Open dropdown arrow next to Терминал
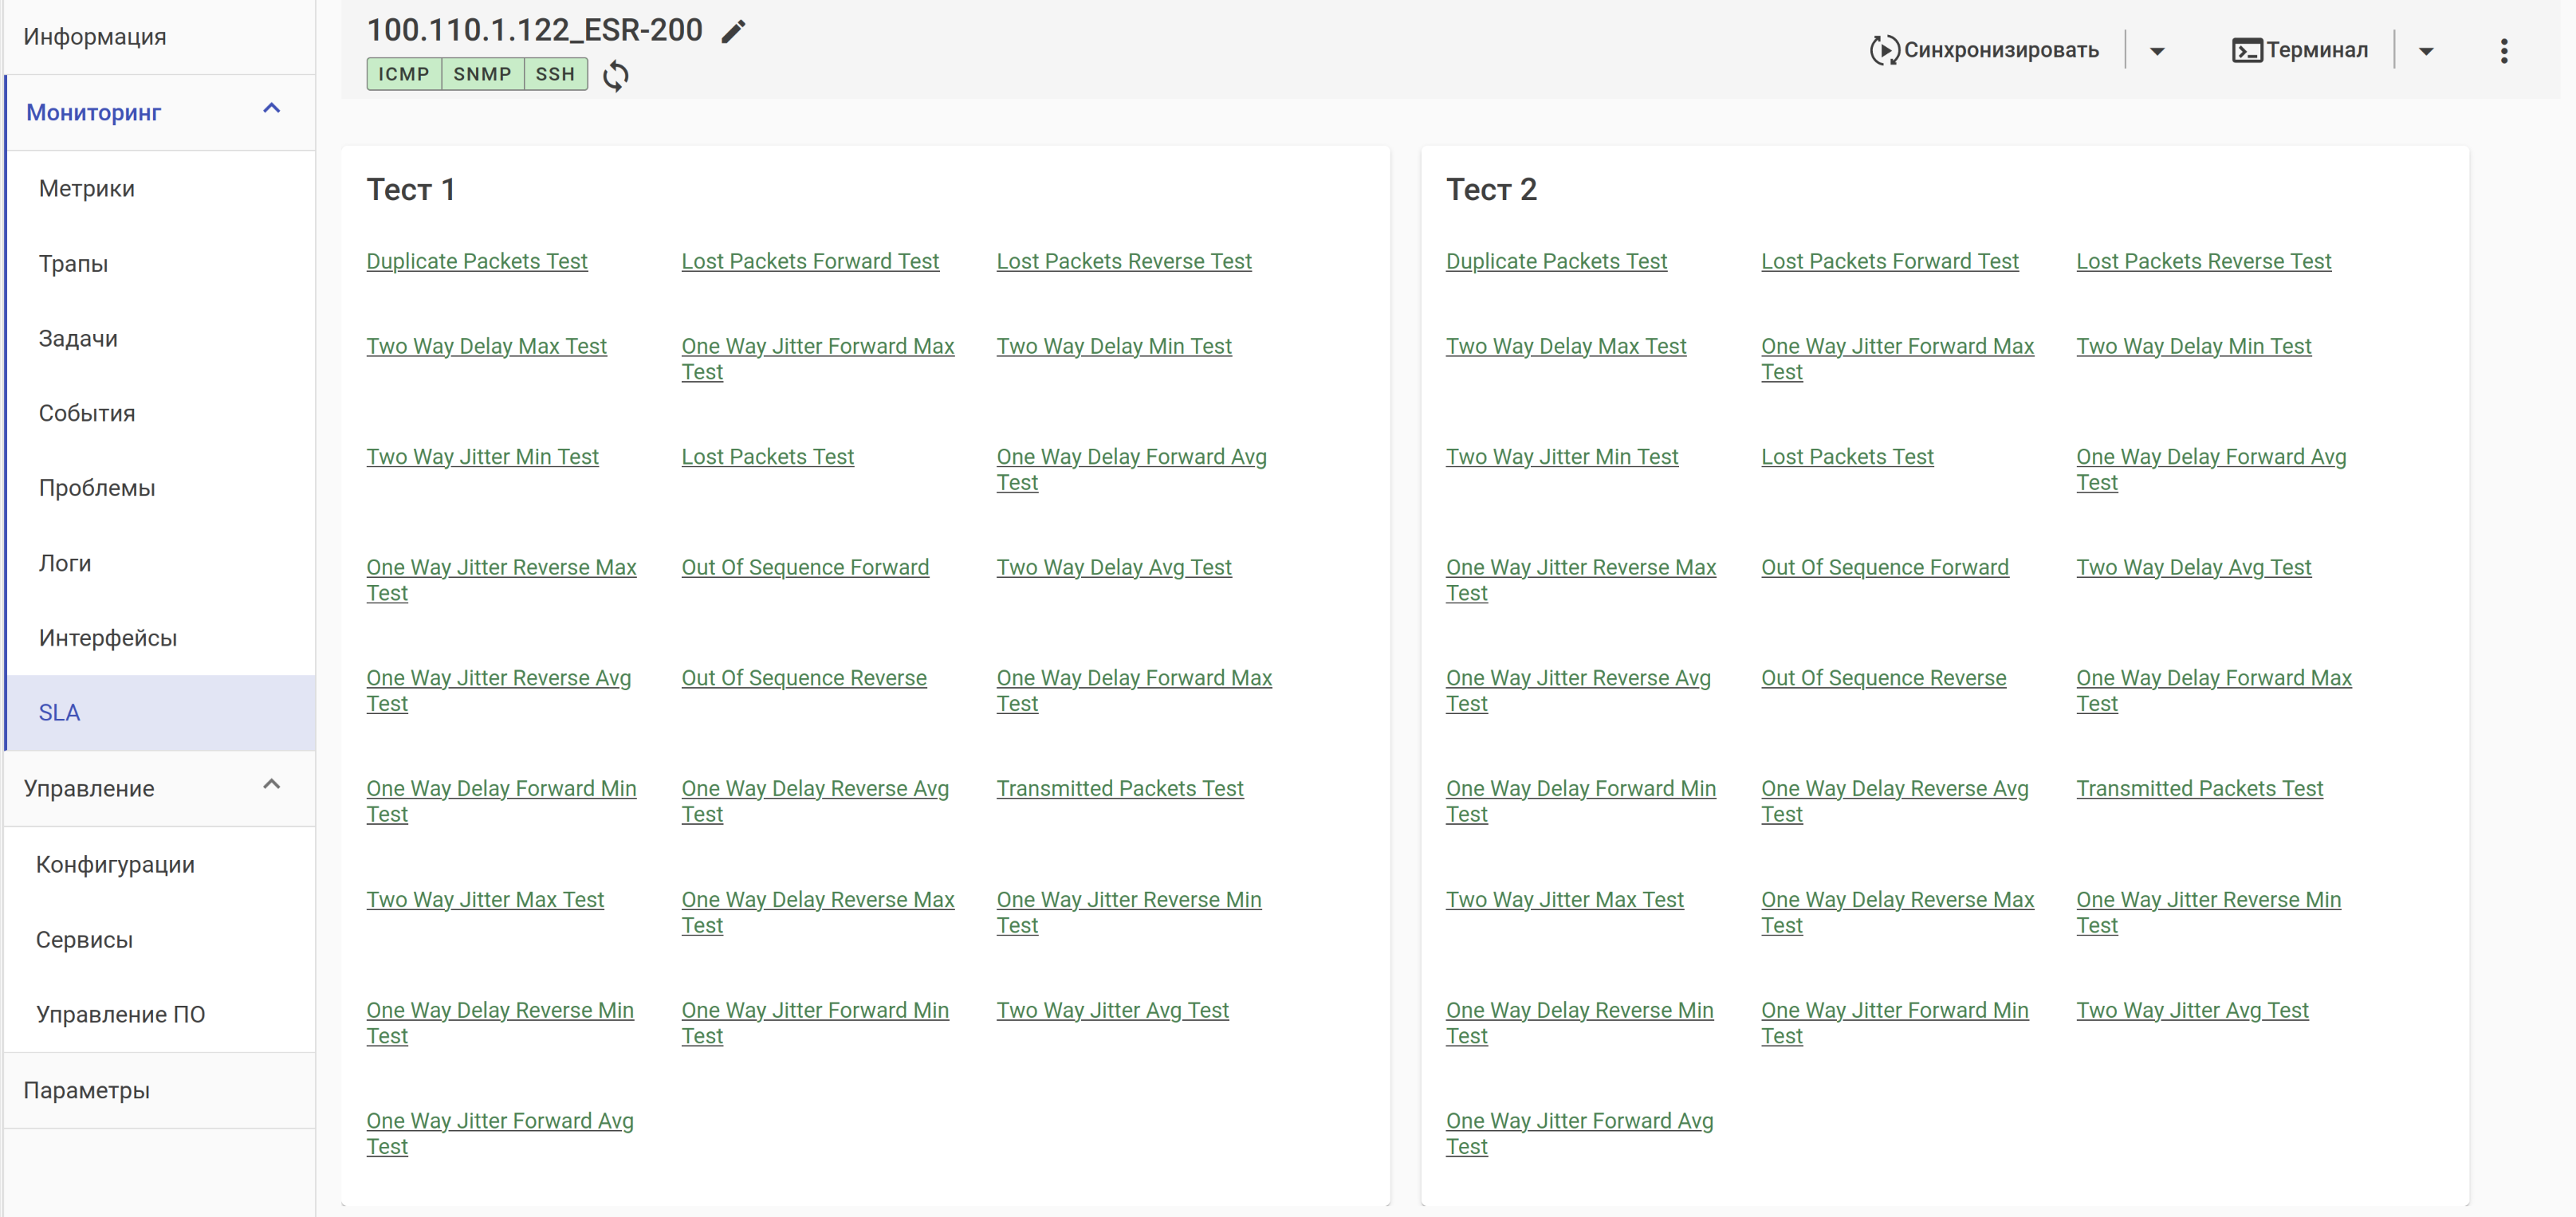 [x=2426, y=51]
